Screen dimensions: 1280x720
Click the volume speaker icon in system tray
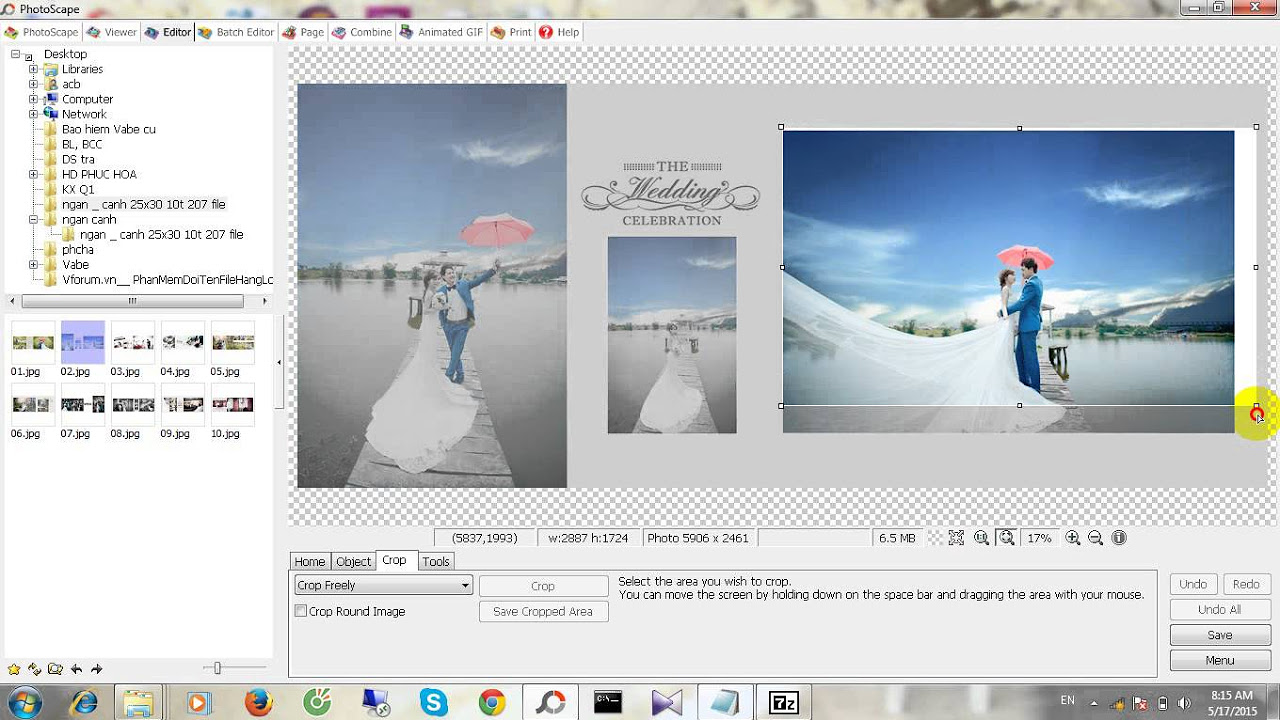1184,703
